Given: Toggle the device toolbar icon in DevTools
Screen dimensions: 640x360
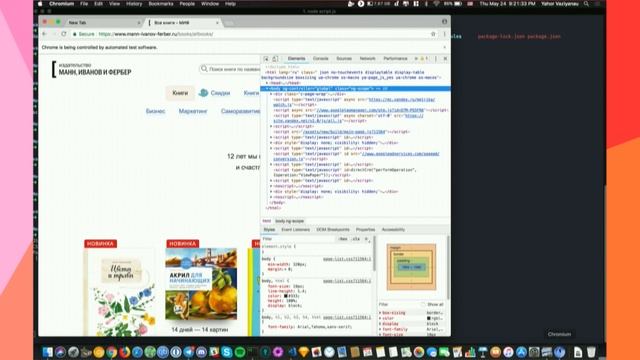Looking at the screenshot, I should point(275,59).
